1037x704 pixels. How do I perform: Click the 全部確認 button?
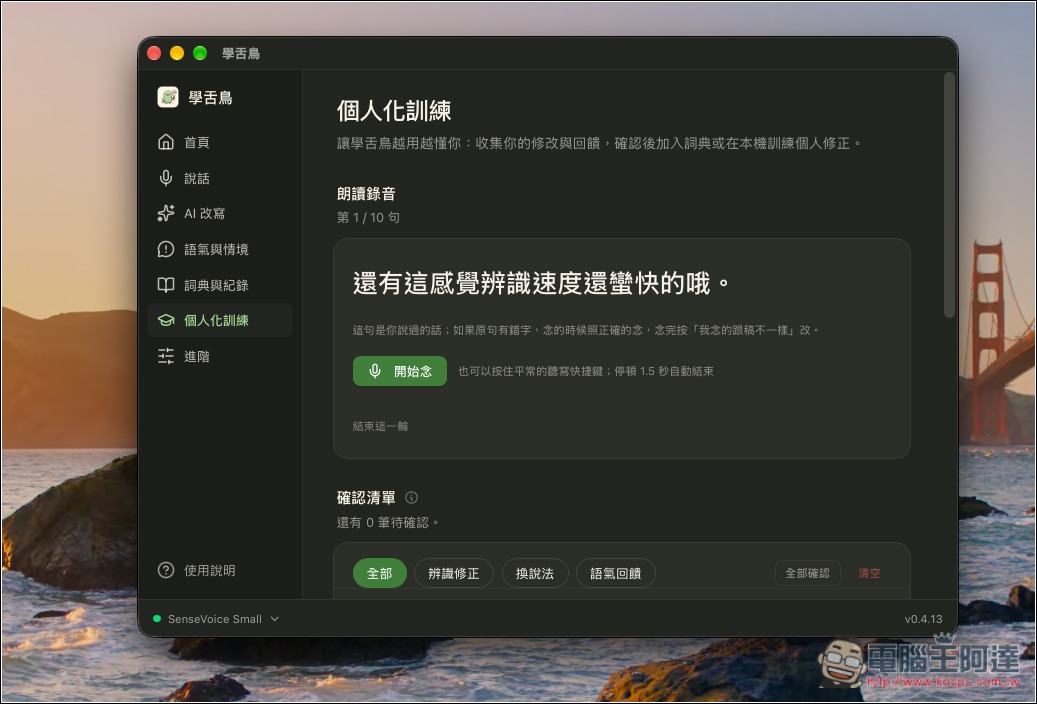(808, 573)
